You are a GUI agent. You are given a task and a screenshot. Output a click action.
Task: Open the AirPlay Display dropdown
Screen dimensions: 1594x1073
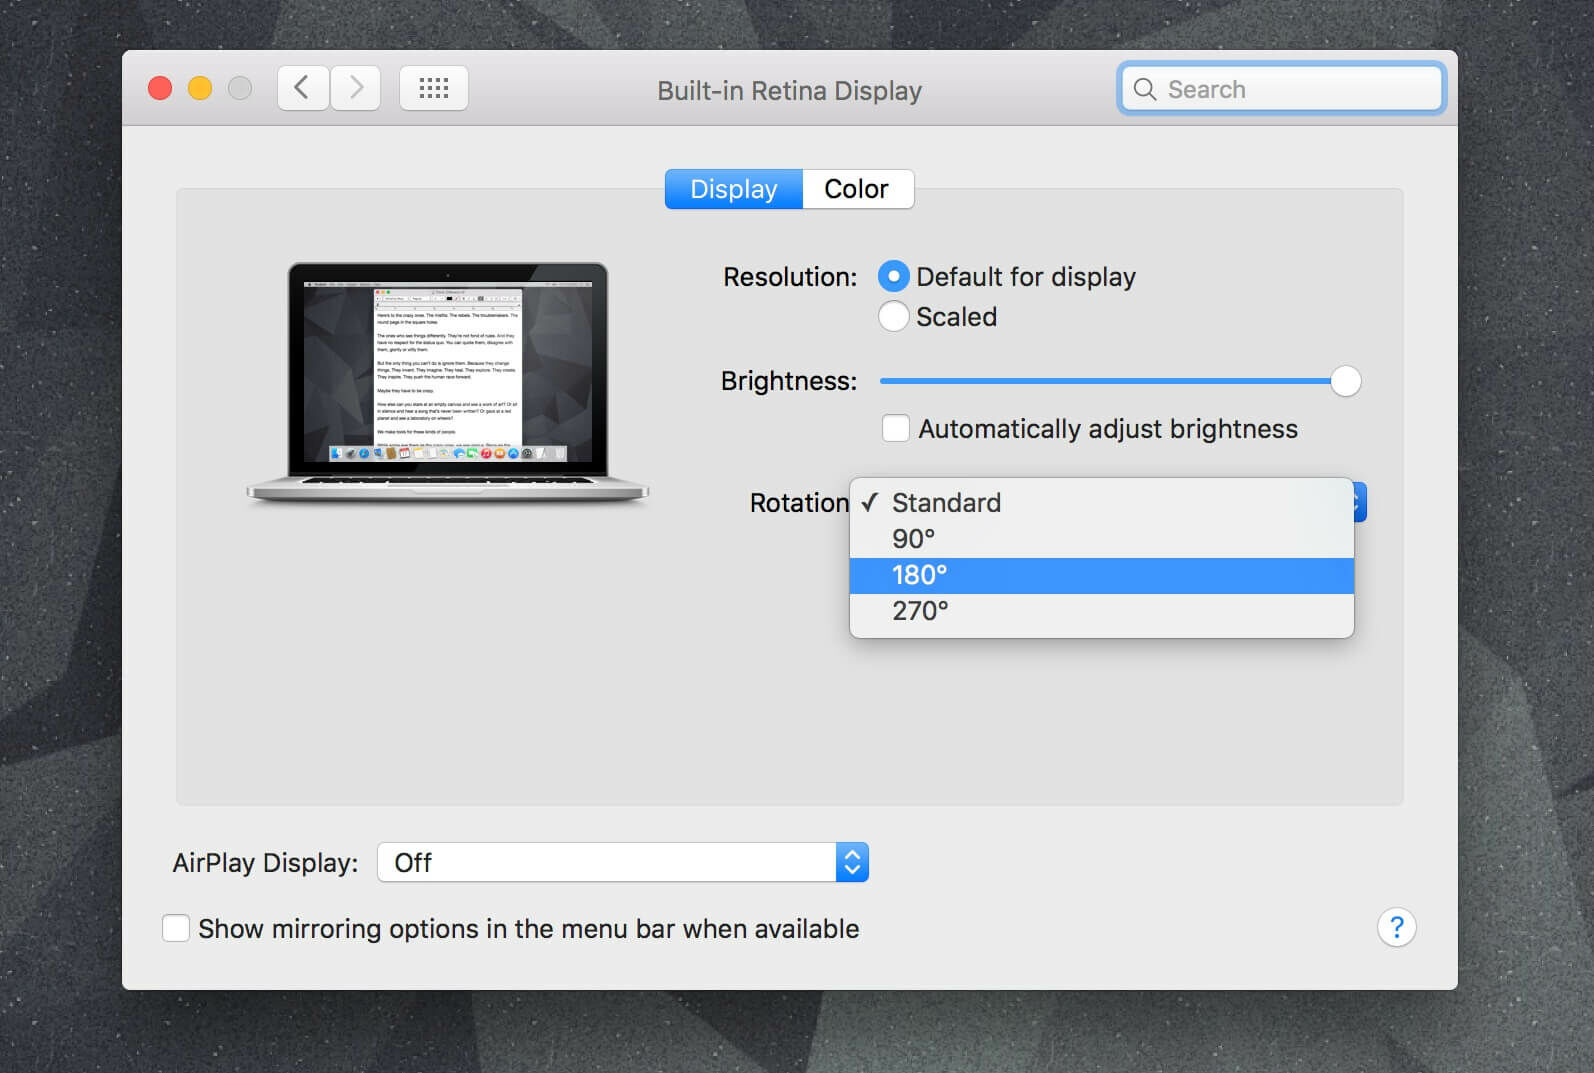(623, 862)
